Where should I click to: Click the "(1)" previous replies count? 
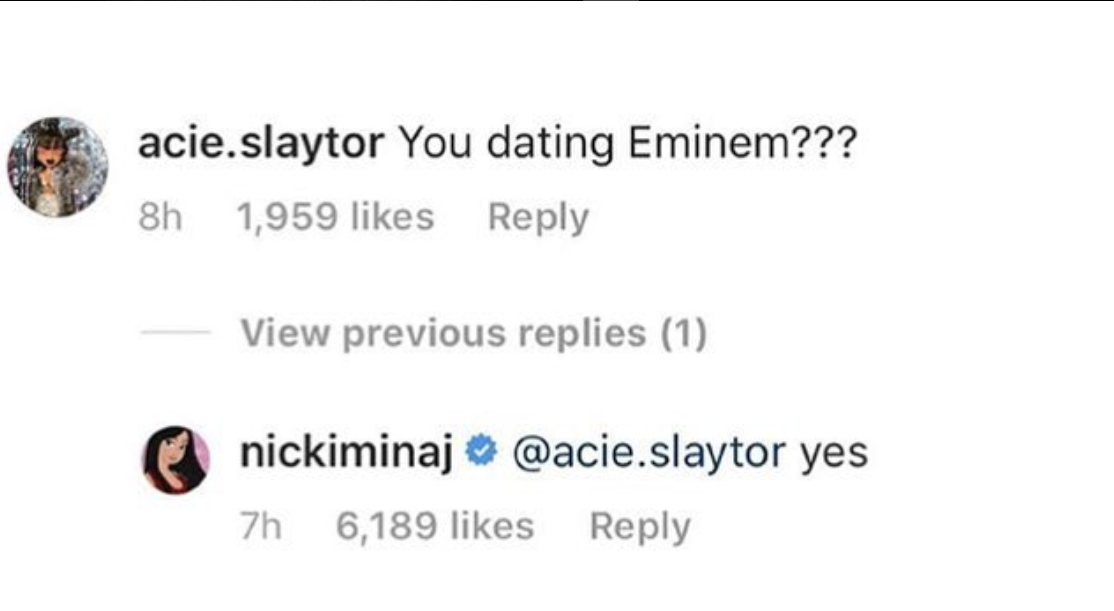(683, 333)
